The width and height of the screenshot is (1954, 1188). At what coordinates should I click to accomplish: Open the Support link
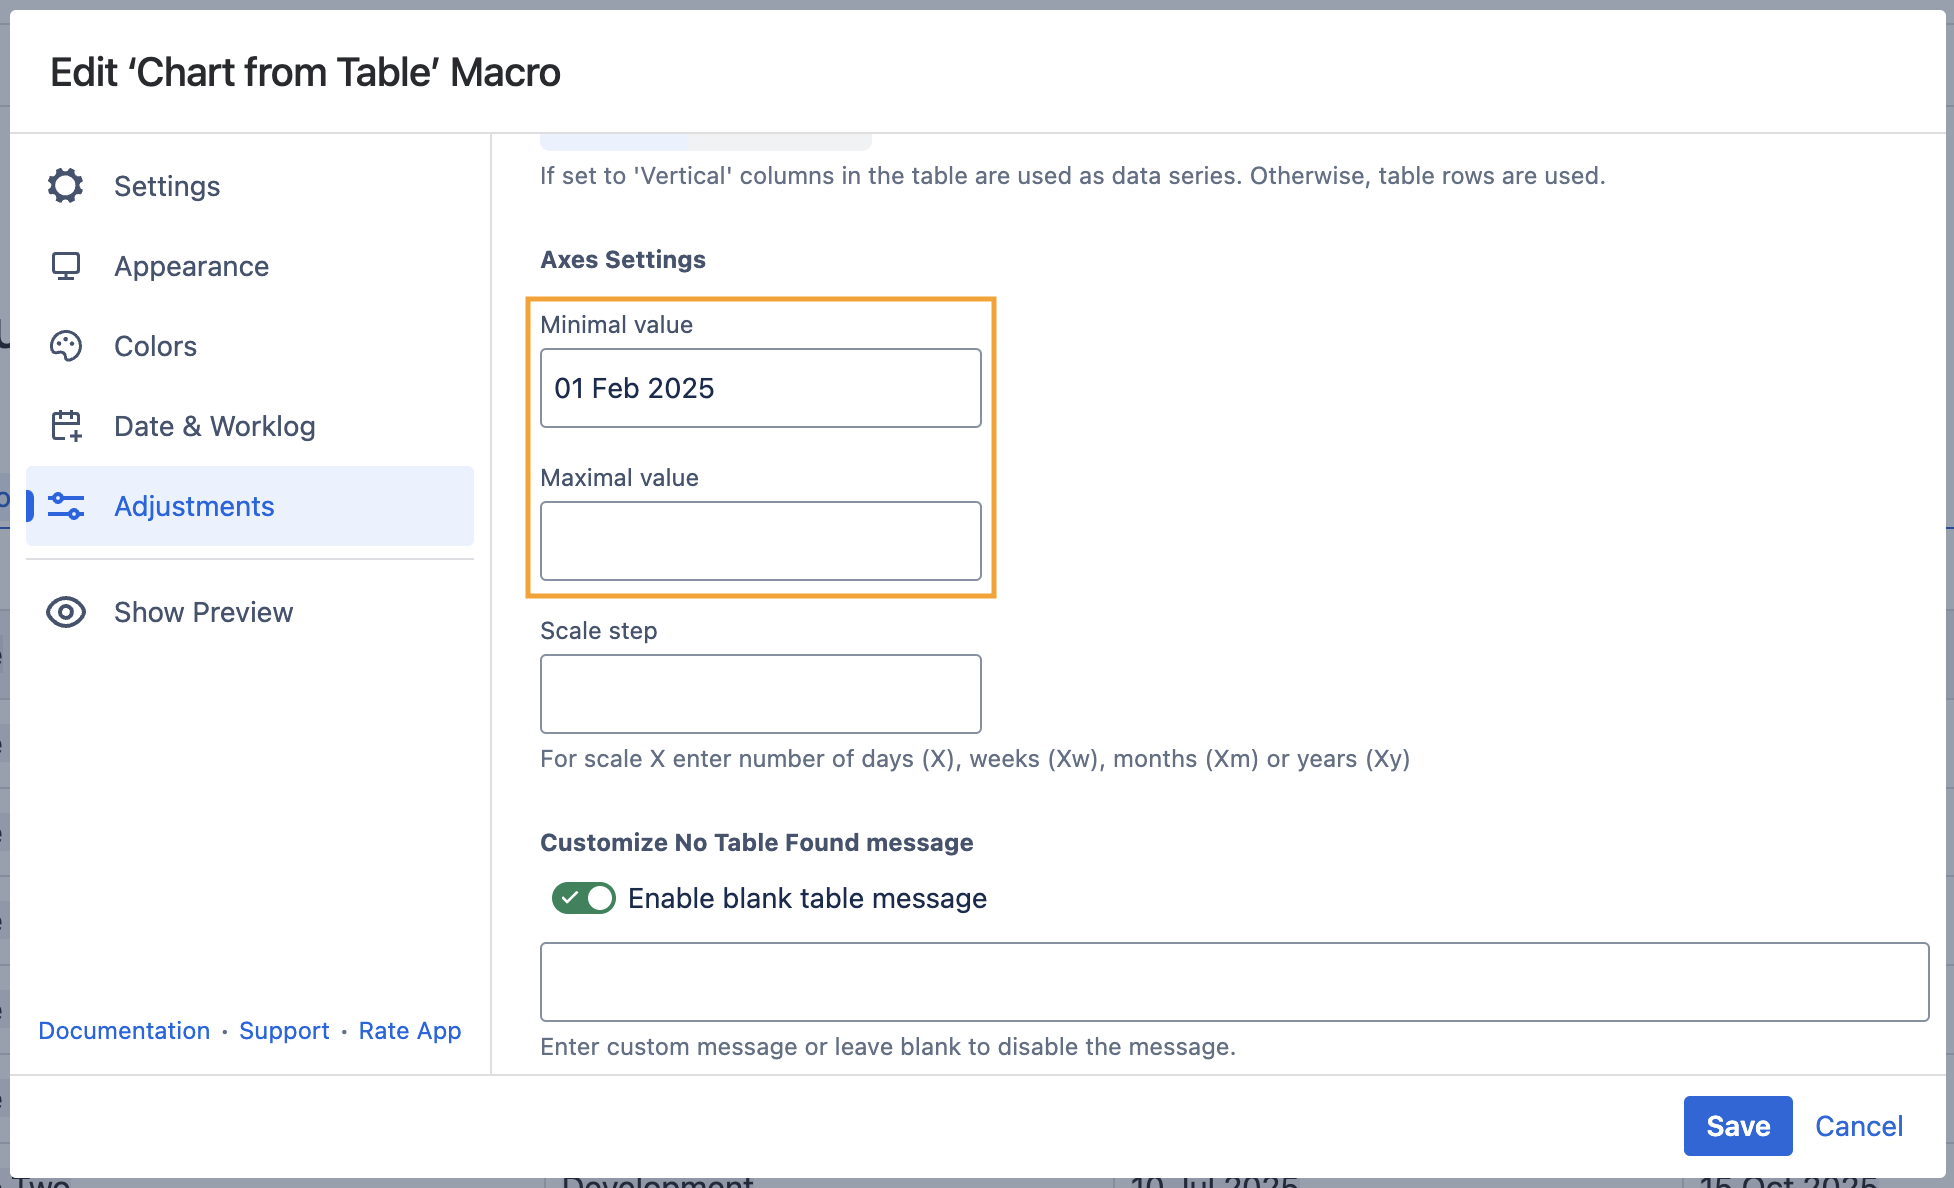tap(284, 1031)
